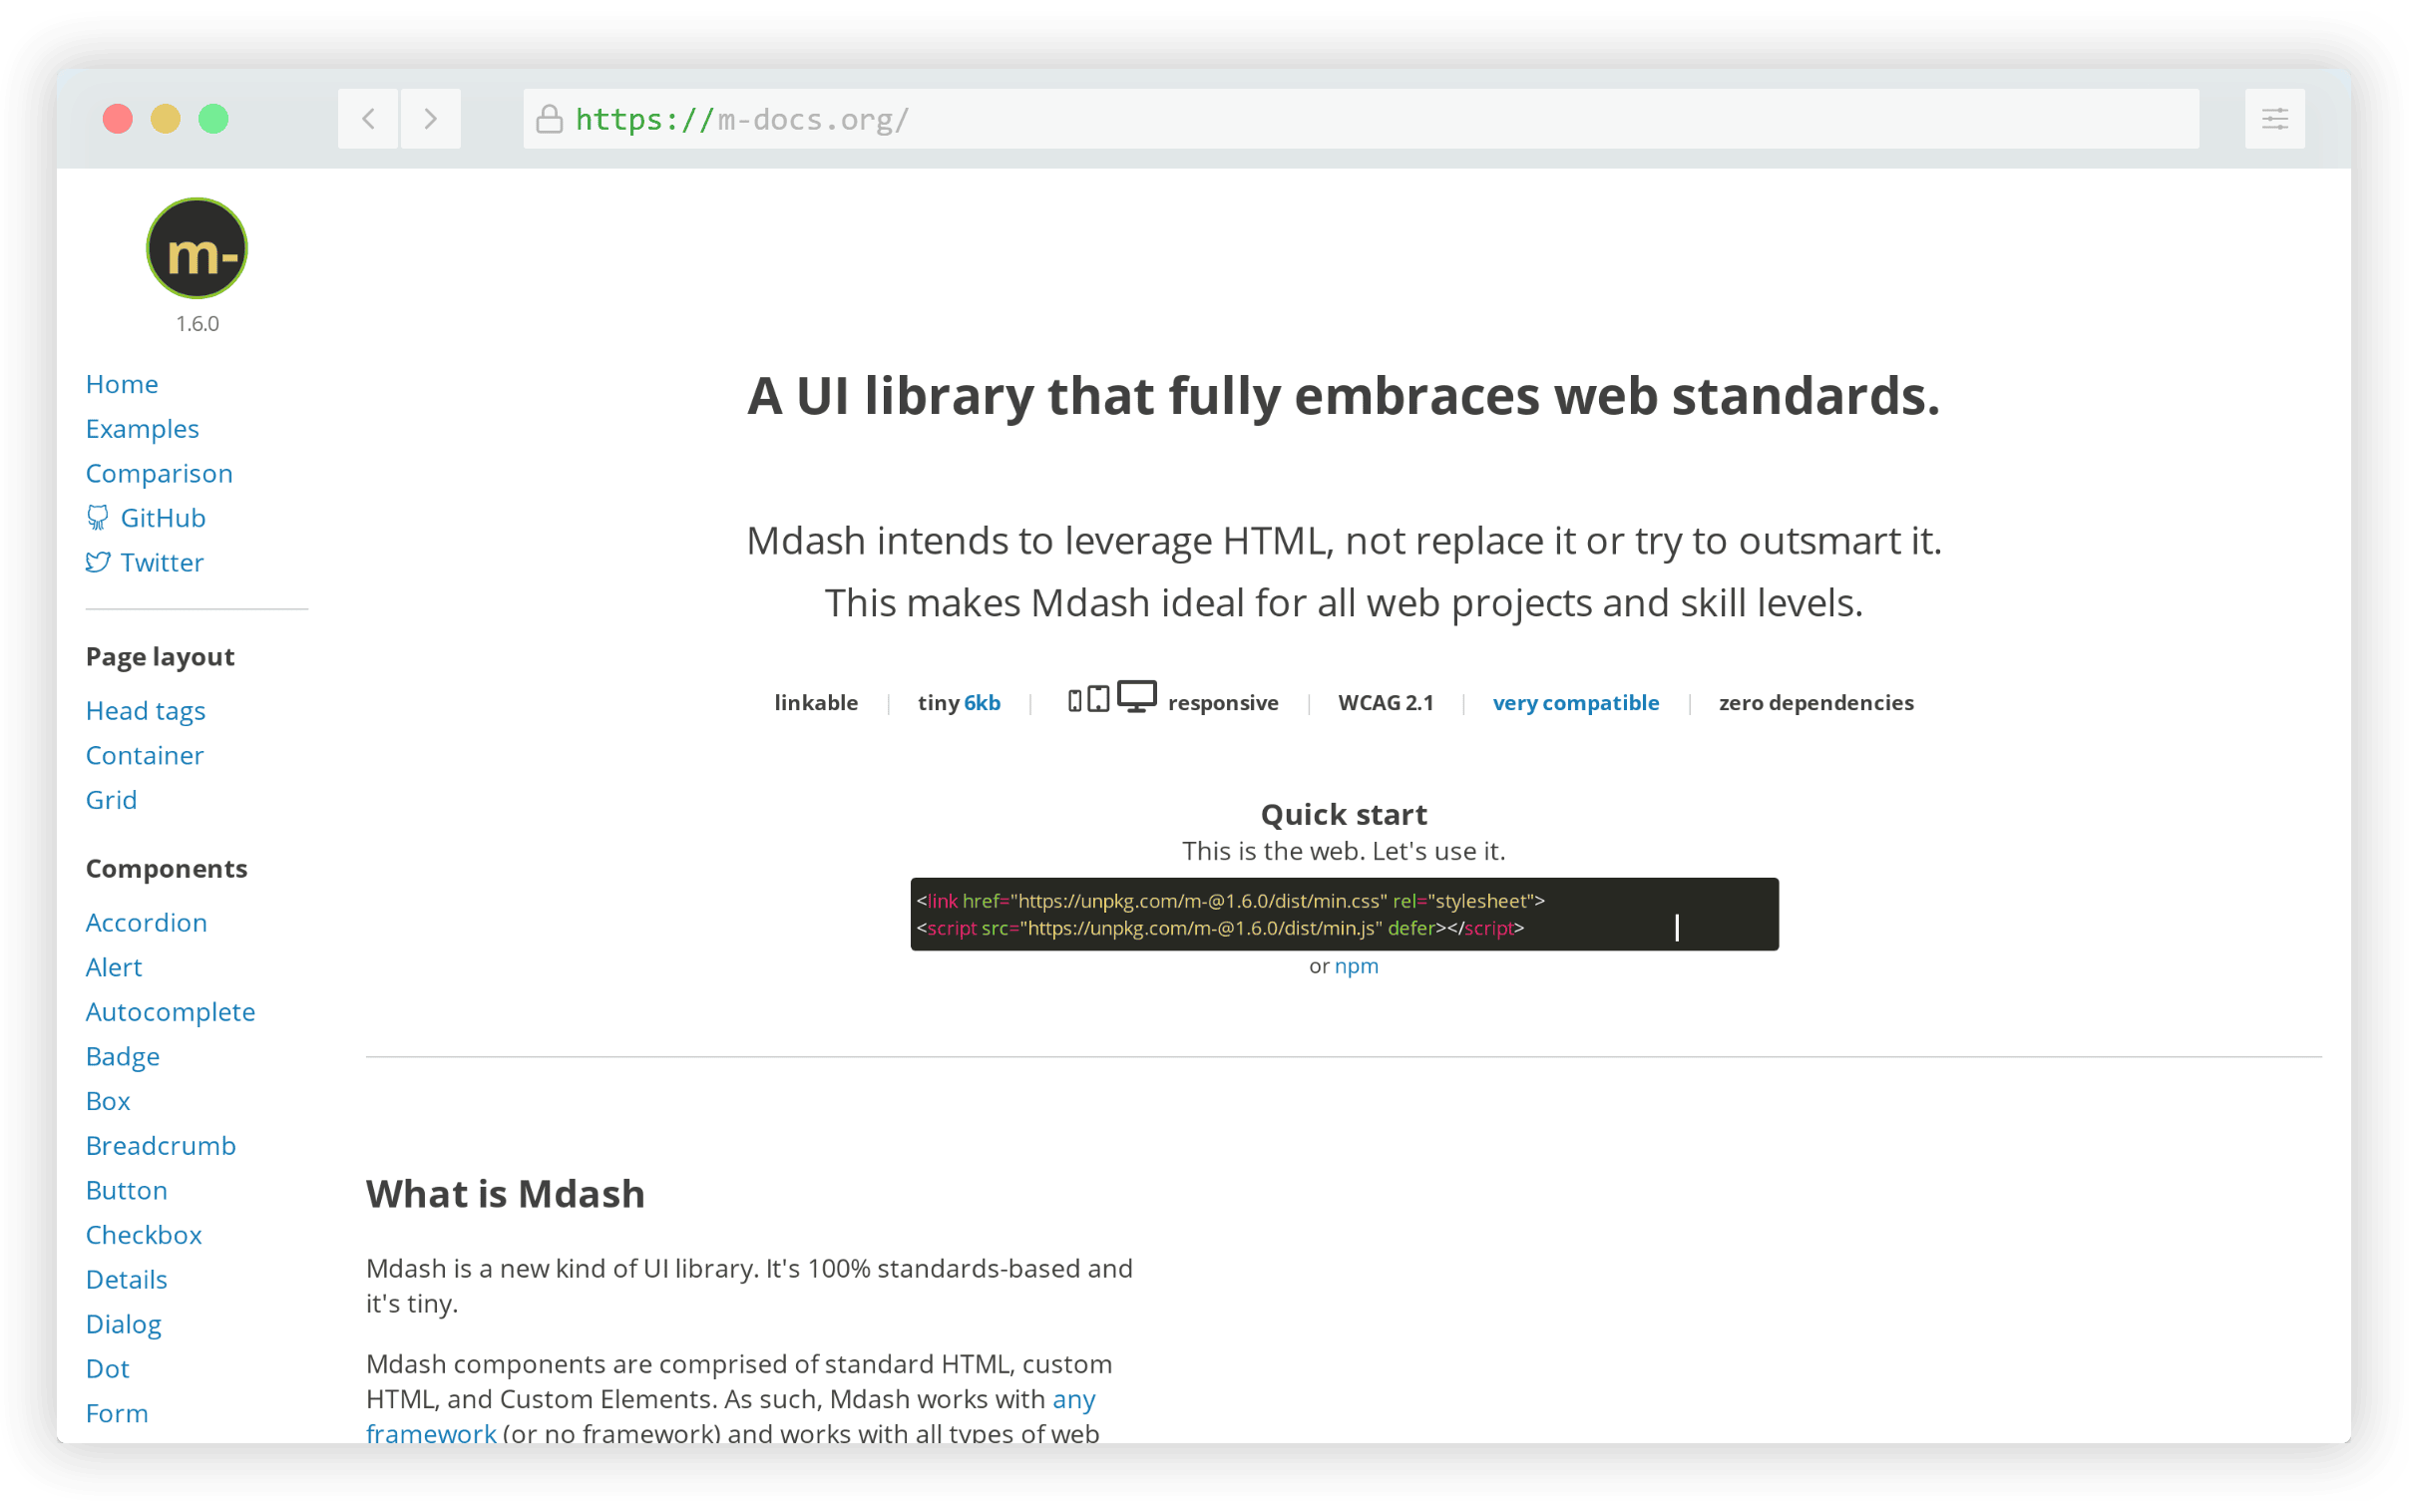Open the Accordion component page
This screenshot has width=2409, height=1512.
click(146, 922)
